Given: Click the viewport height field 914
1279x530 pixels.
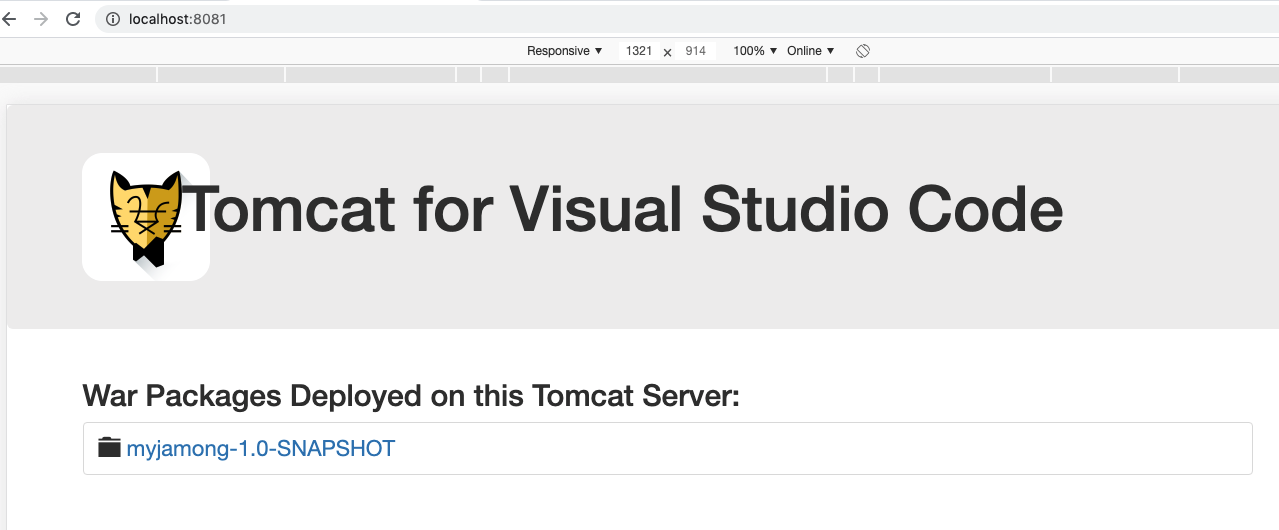Looking at the screenshot, I should 695,51.
